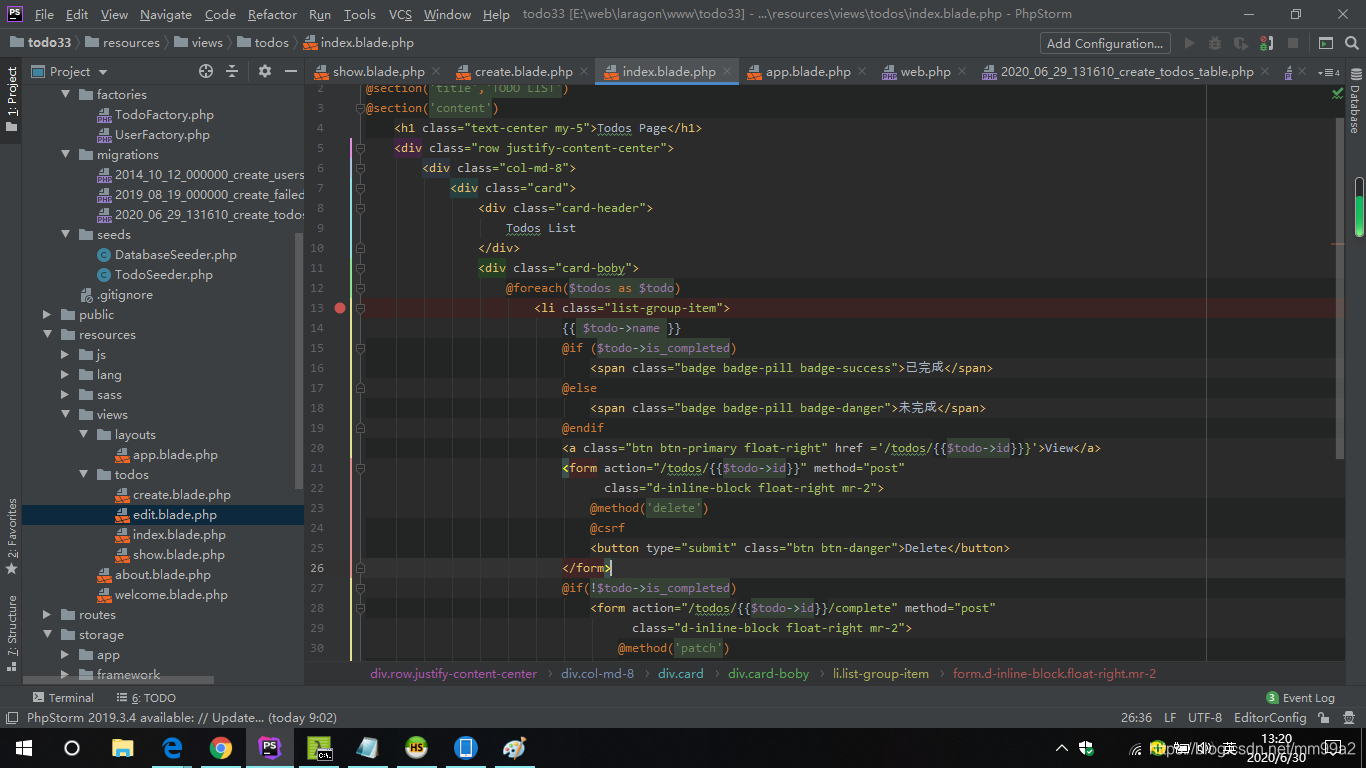The width and height of the screenshot is (1366, 768).
Task: Expand the routes folder
Action: [x=47, y=614]
